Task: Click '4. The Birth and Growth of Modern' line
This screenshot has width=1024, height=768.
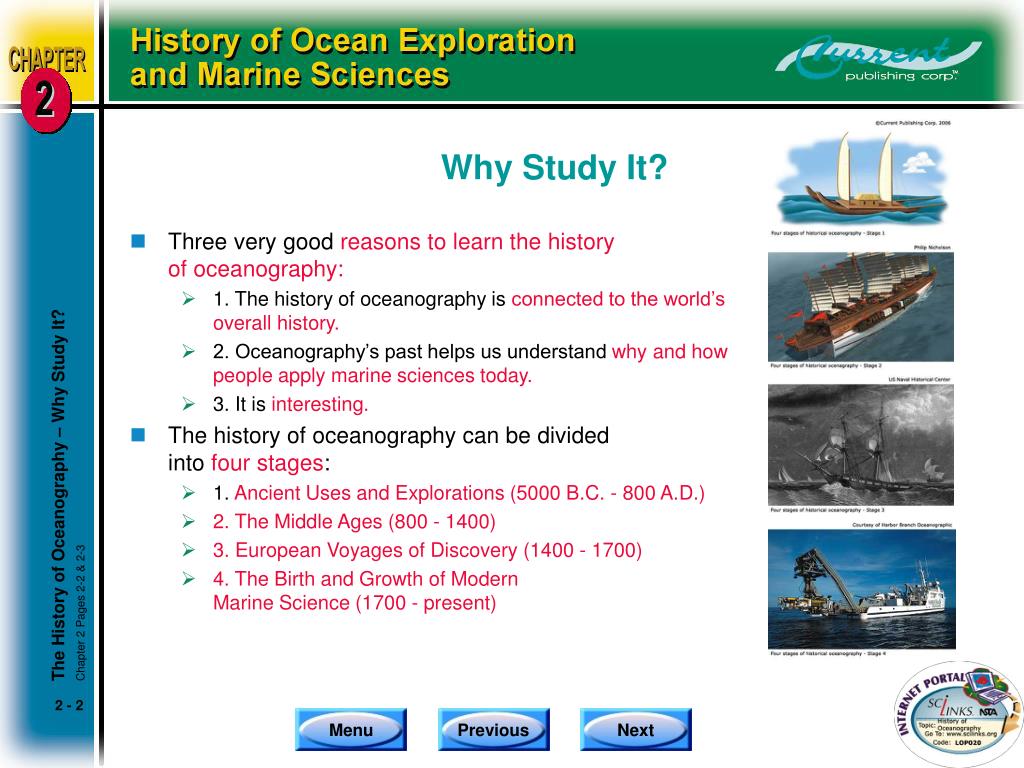Action: [x=365, y=579]
